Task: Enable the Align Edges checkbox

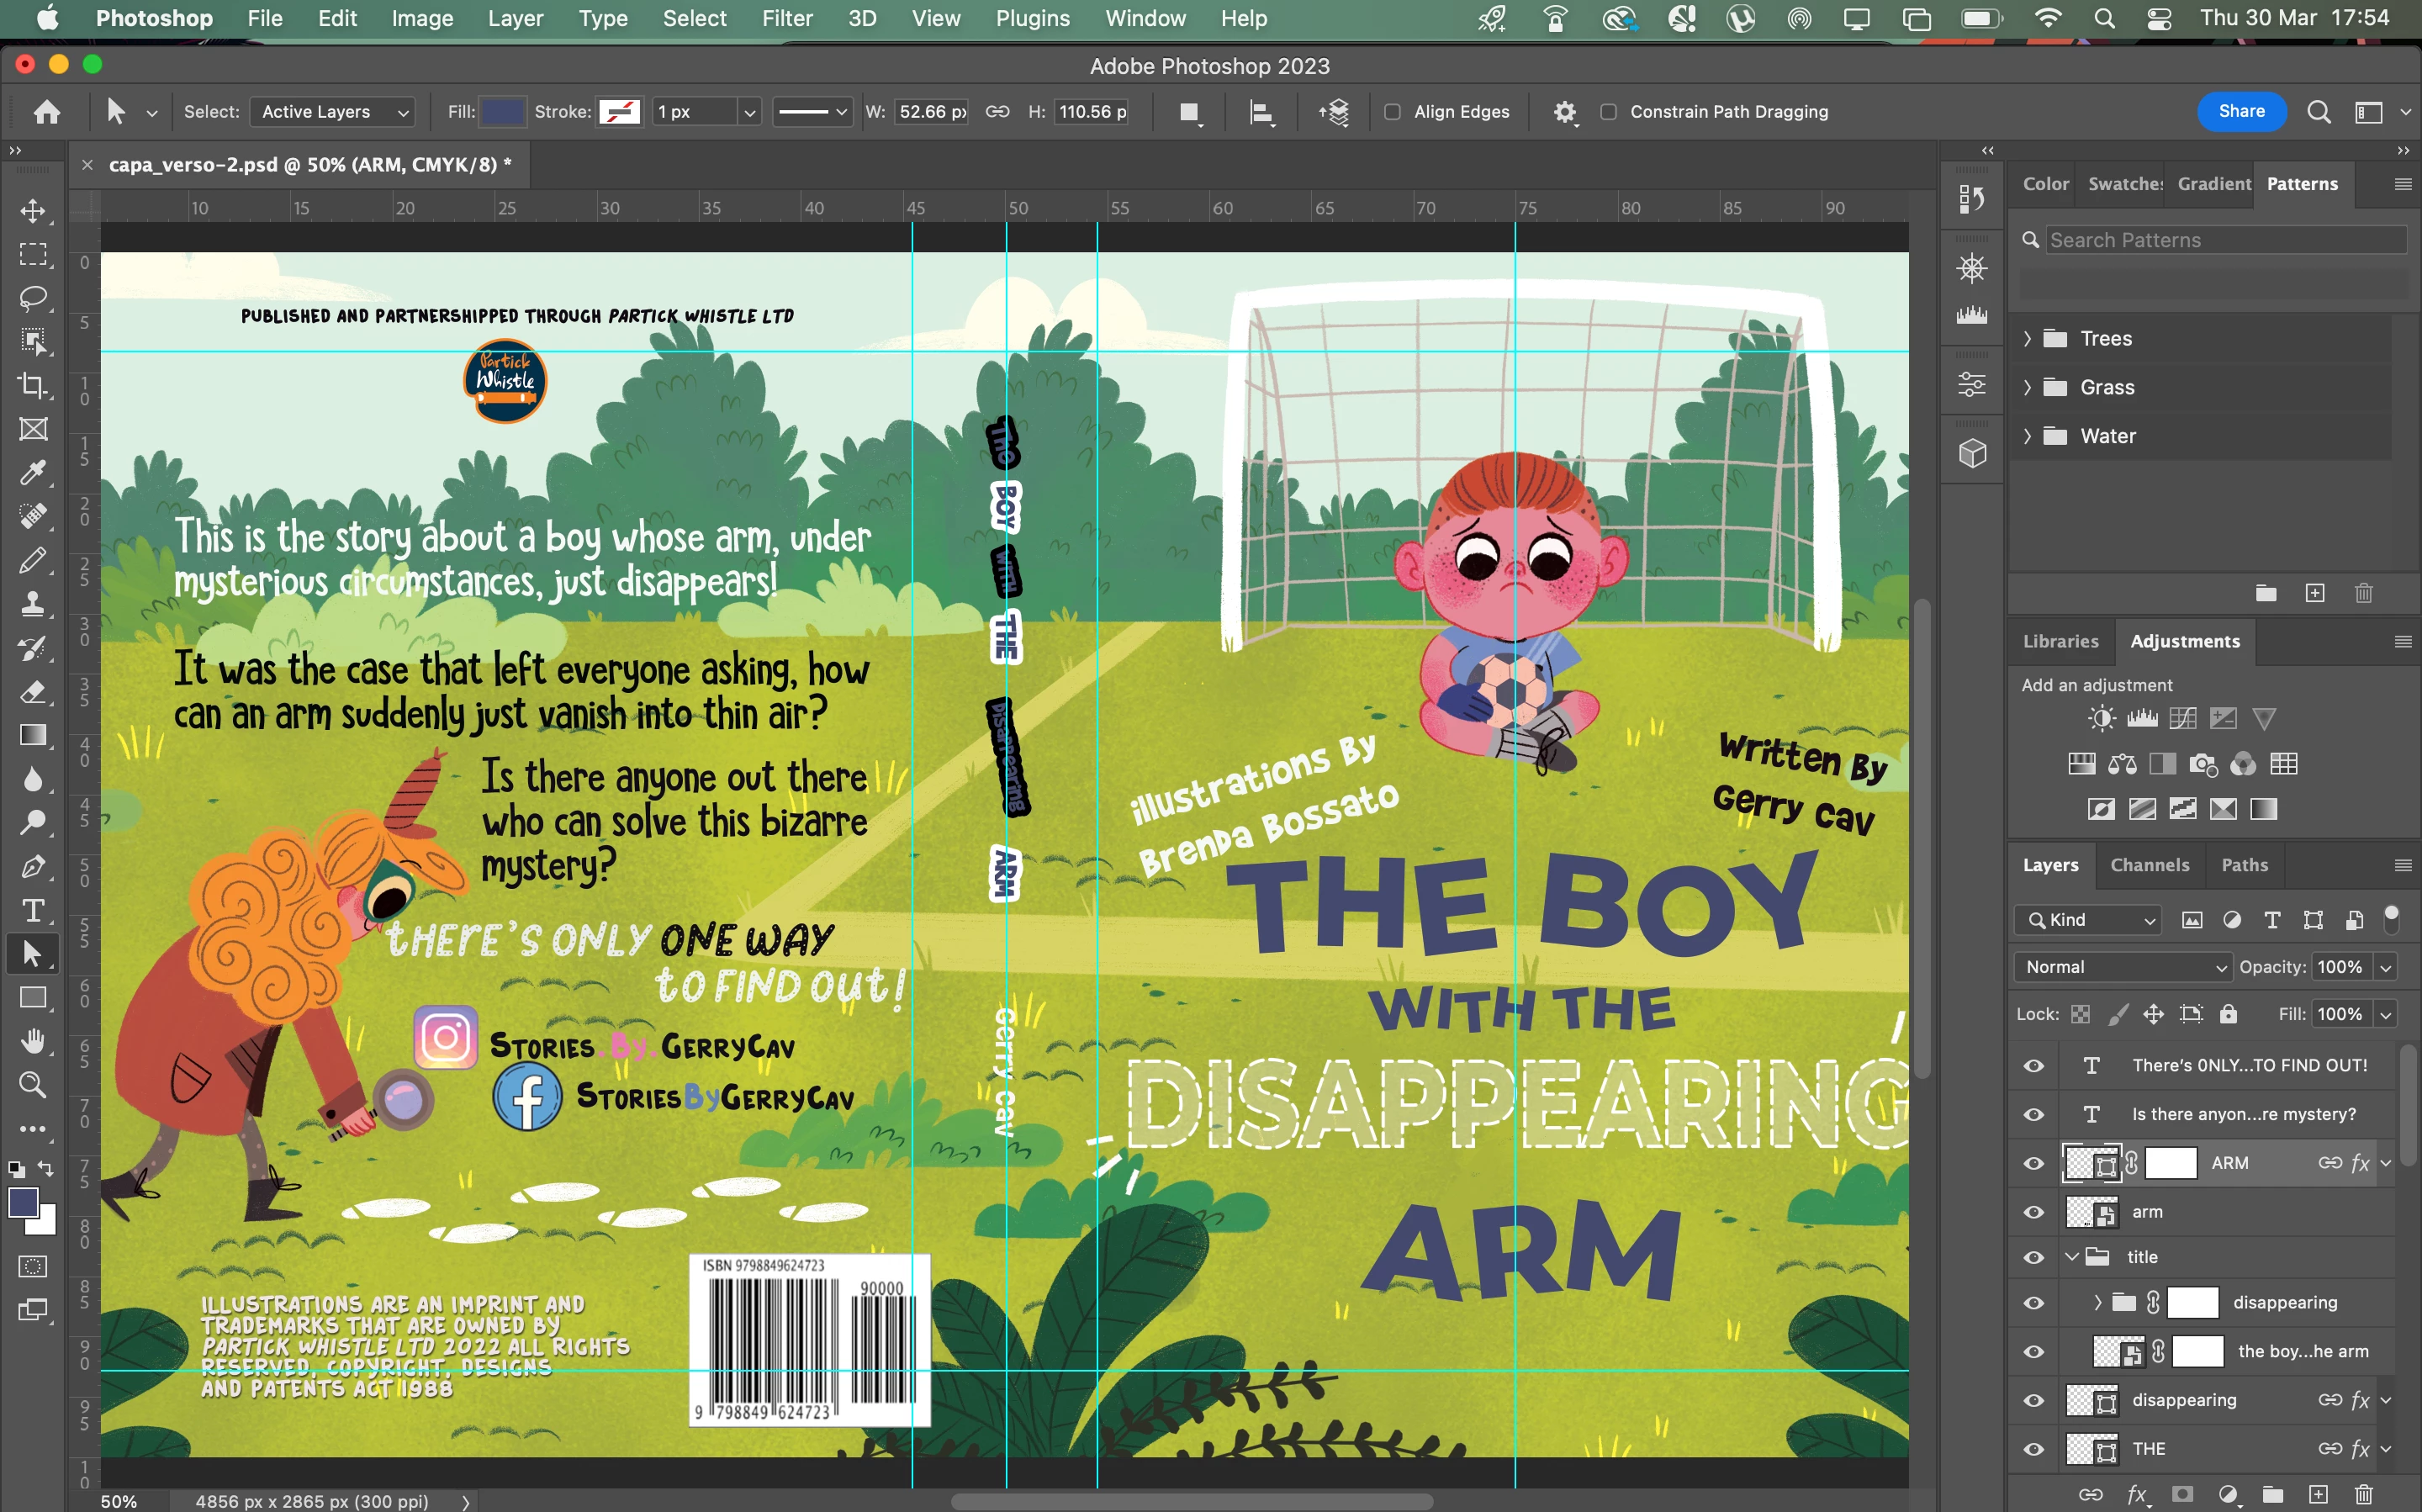Action: pyautogui.click(x=1392, y=112)
